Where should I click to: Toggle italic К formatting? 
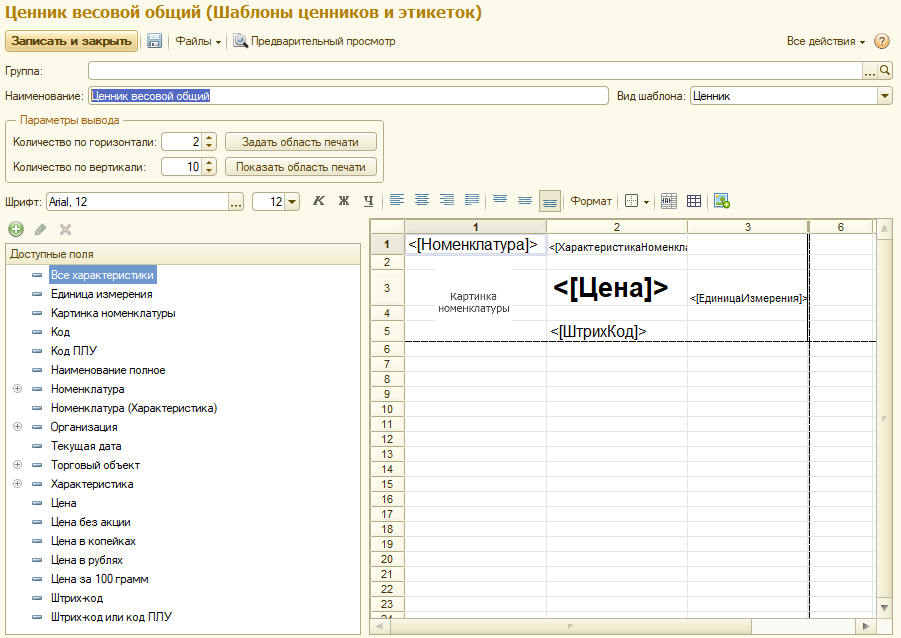point(319,201)
